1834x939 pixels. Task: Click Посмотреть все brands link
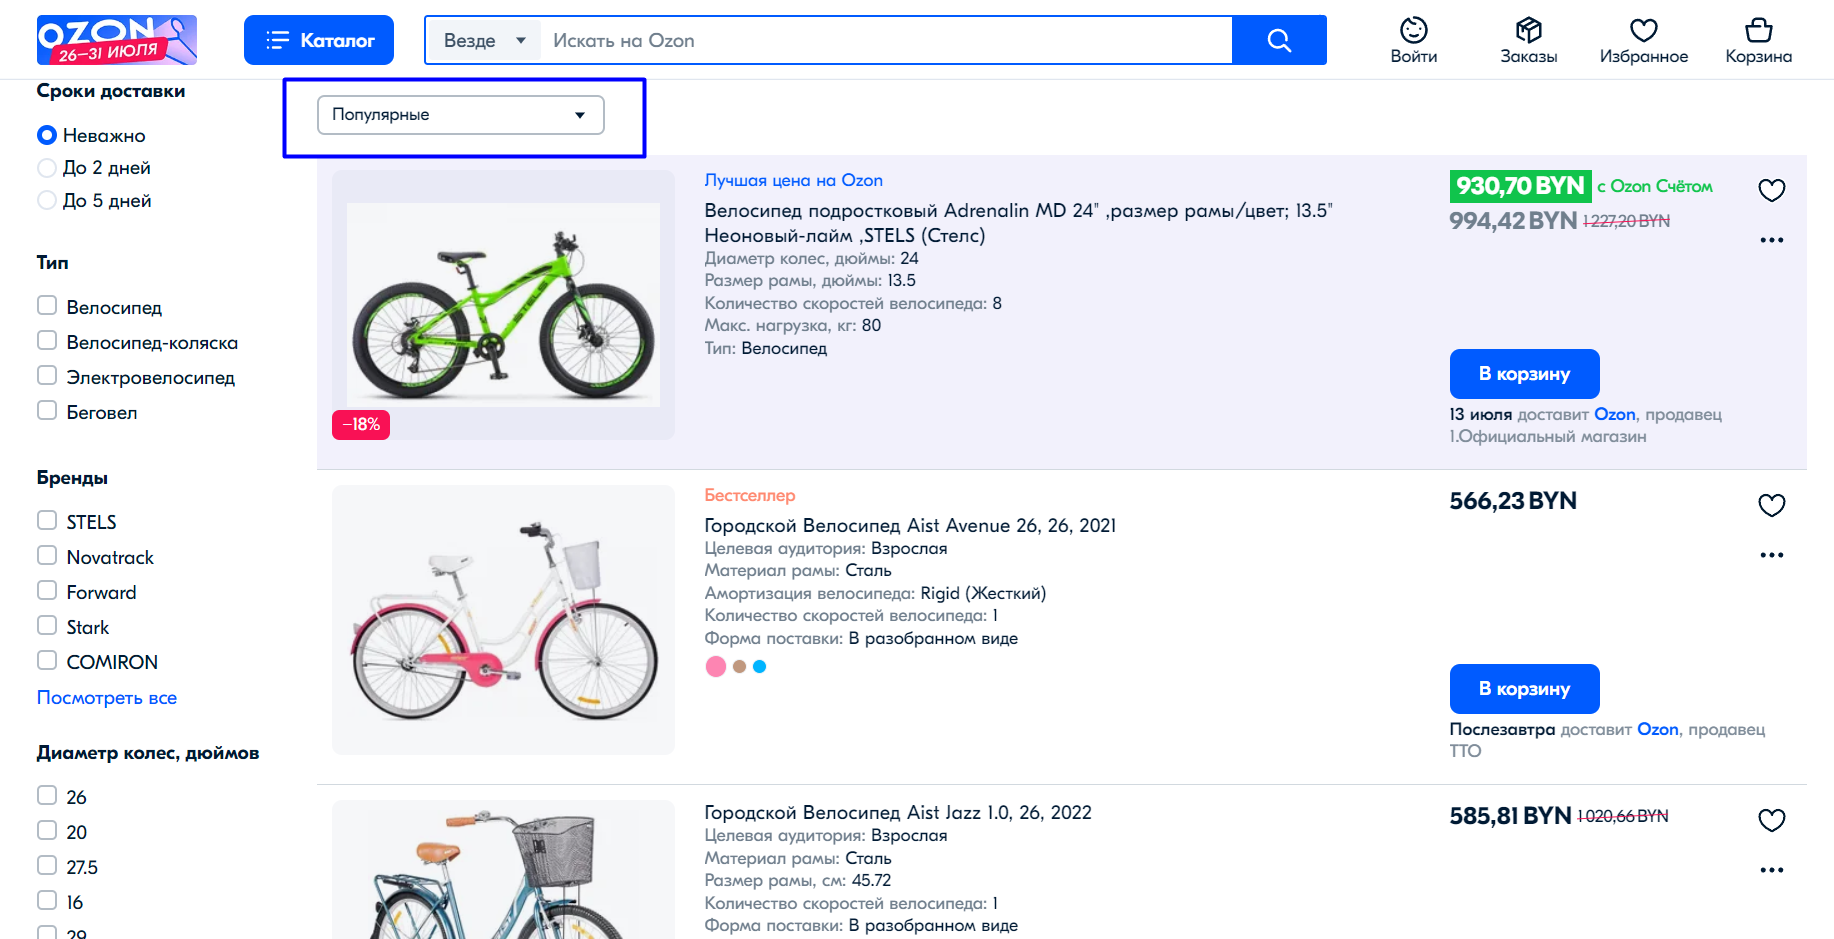(107, 698)
